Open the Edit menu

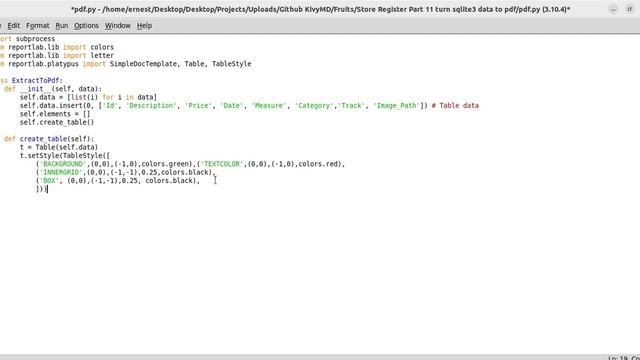pos(13,26)
